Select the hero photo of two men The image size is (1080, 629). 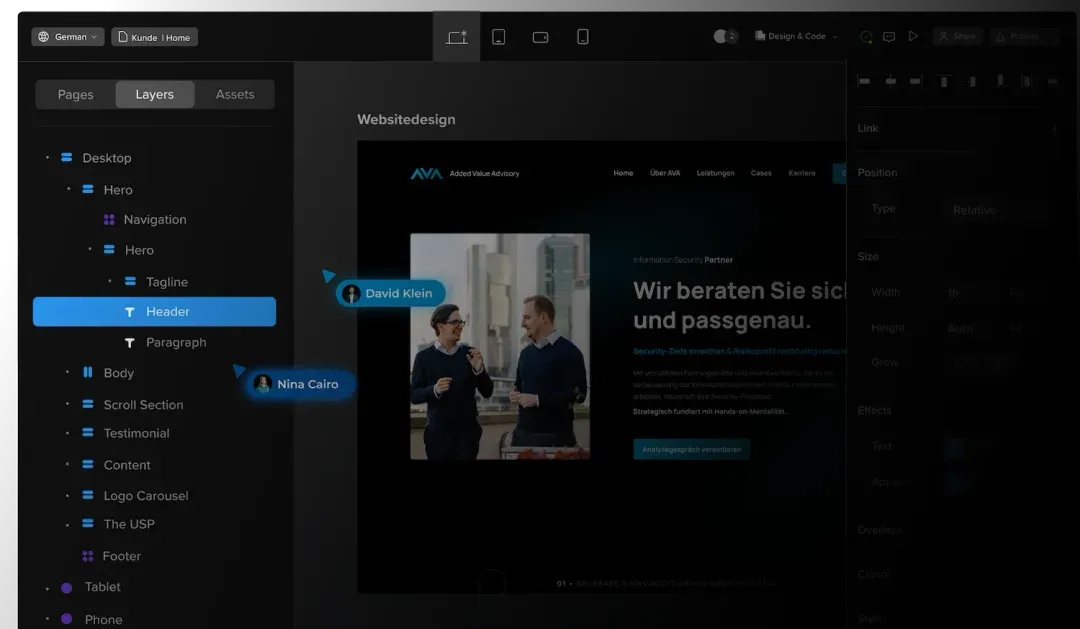click(500, 347)
